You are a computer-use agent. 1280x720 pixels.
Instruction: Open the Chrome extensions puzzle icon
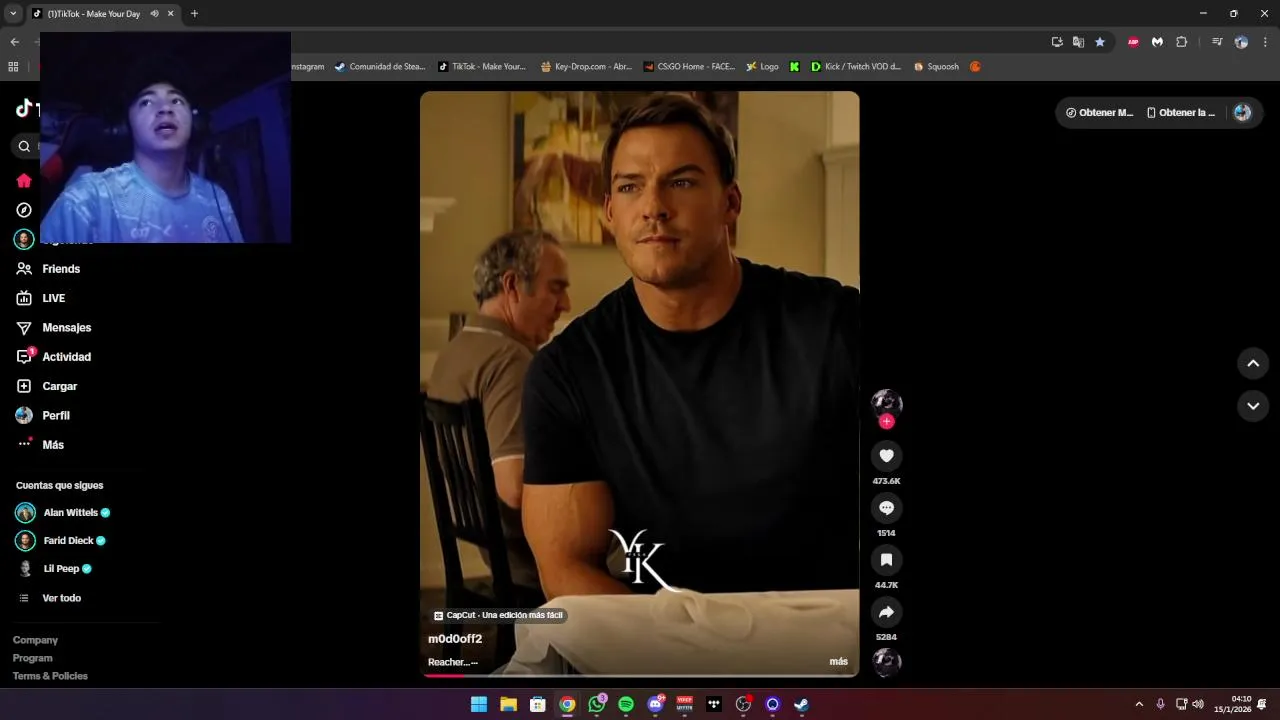(1181, 42)
